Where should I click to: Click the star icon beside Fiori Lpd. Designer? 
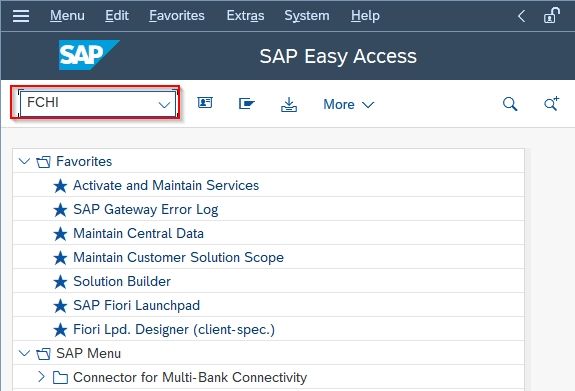click(60, 330)
